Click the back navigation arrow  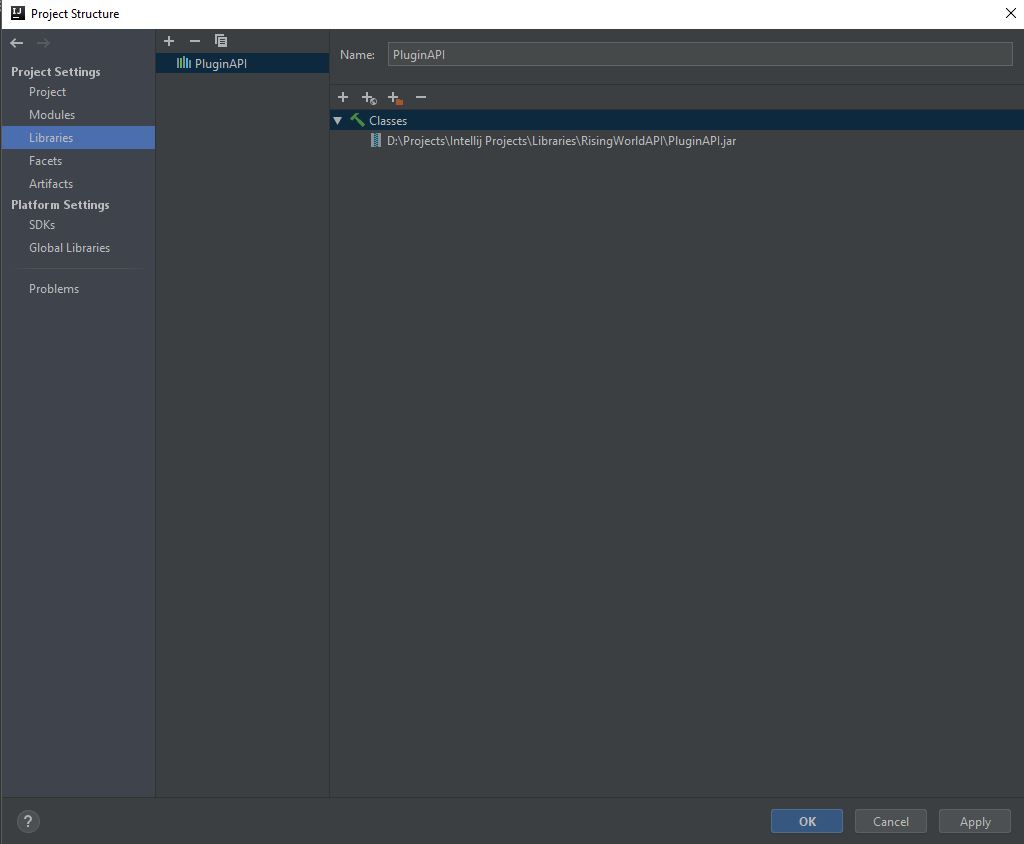click(x=17, y=42)
